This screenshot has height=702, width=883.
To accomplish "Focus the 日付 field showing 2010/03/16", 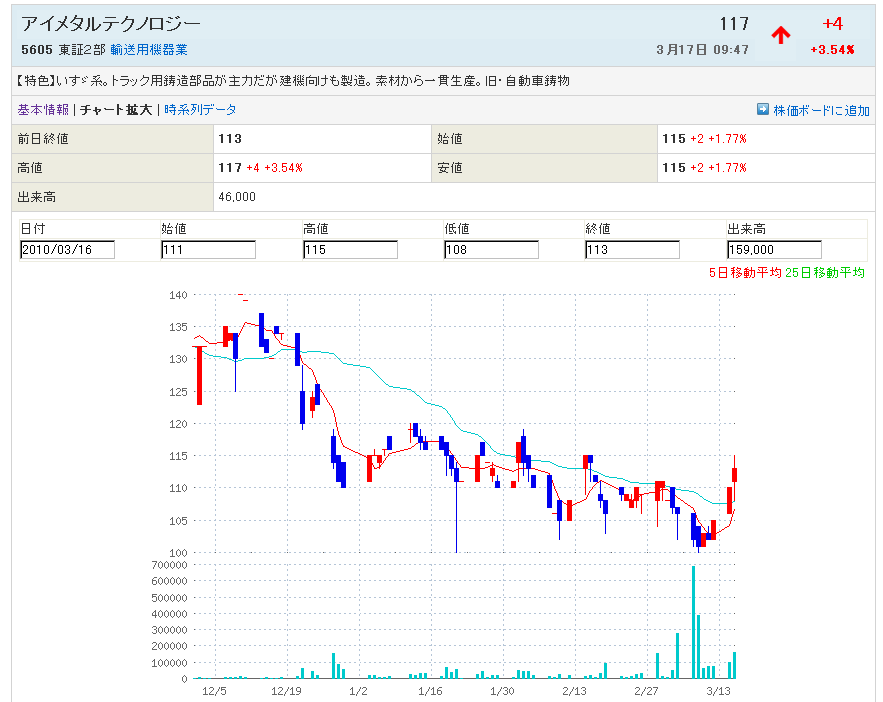I will tap(67, 249).
